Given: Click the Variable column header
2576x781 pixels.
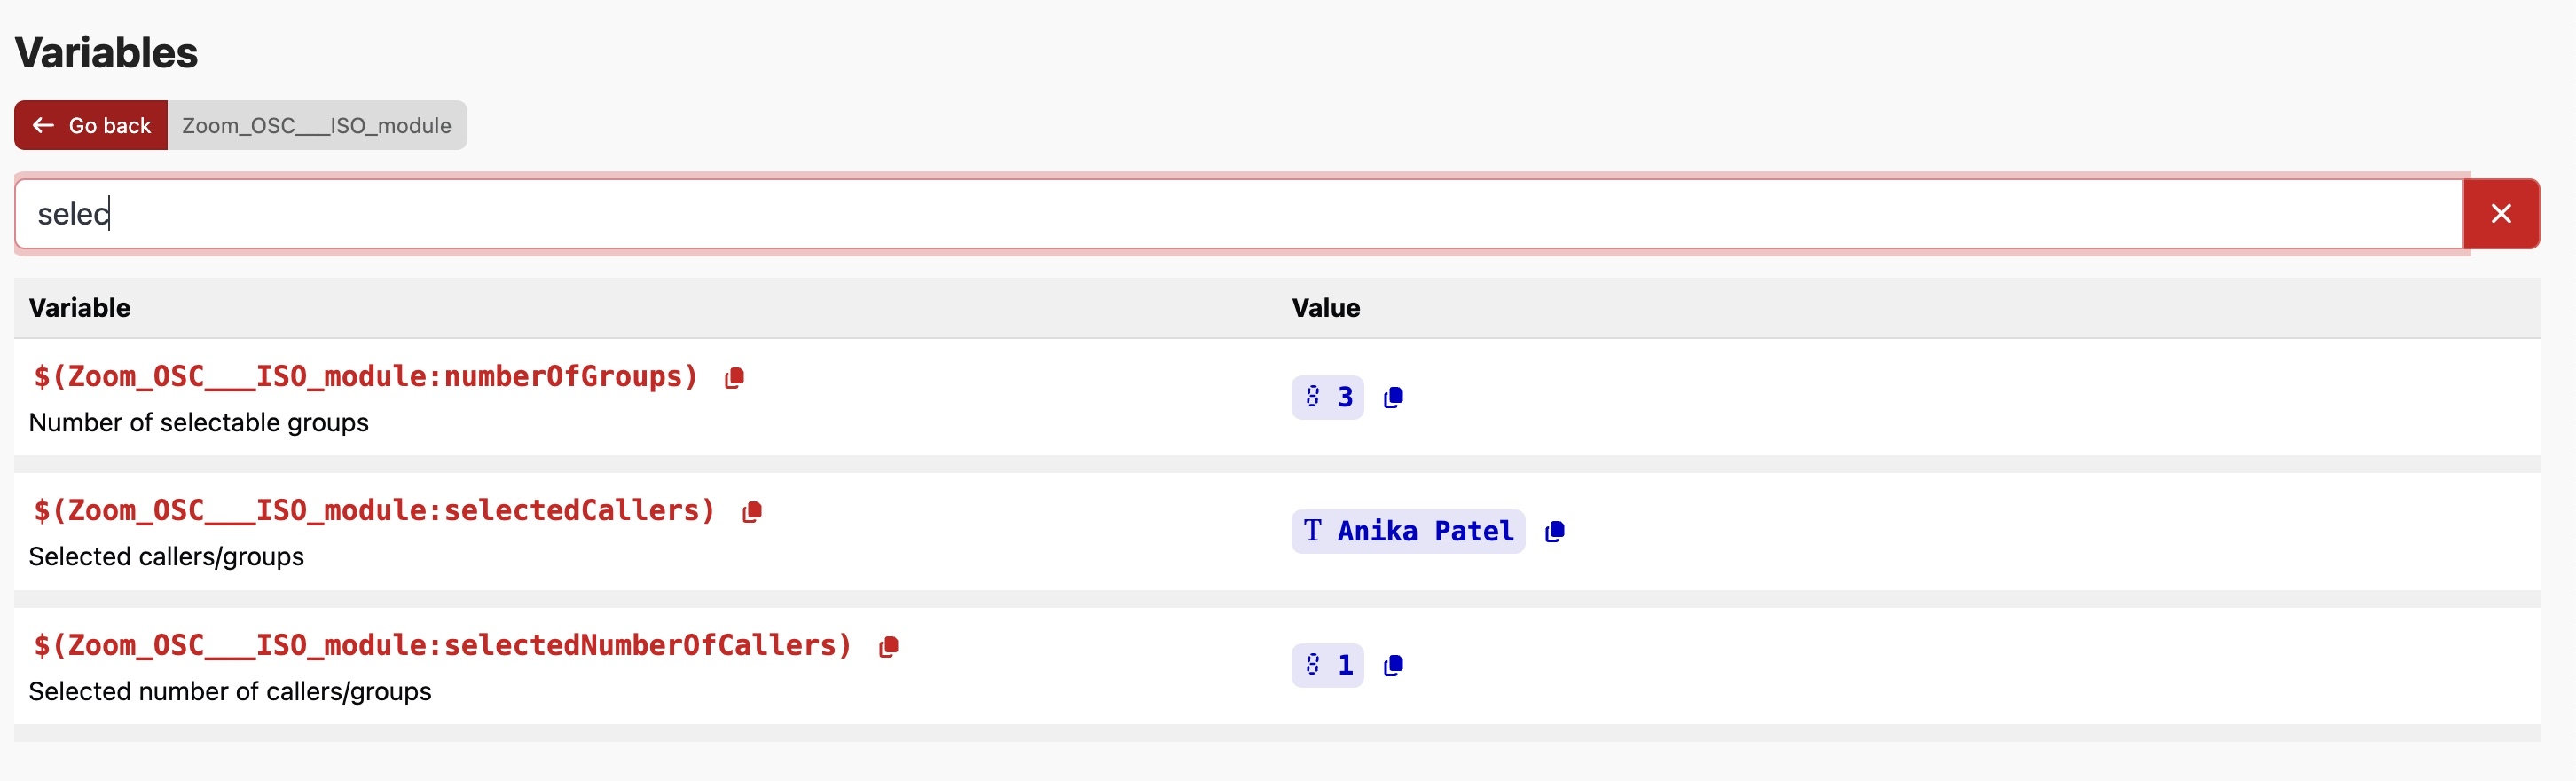Looking at the screenshot, I should pyautogui.click(x=80, y=307).
